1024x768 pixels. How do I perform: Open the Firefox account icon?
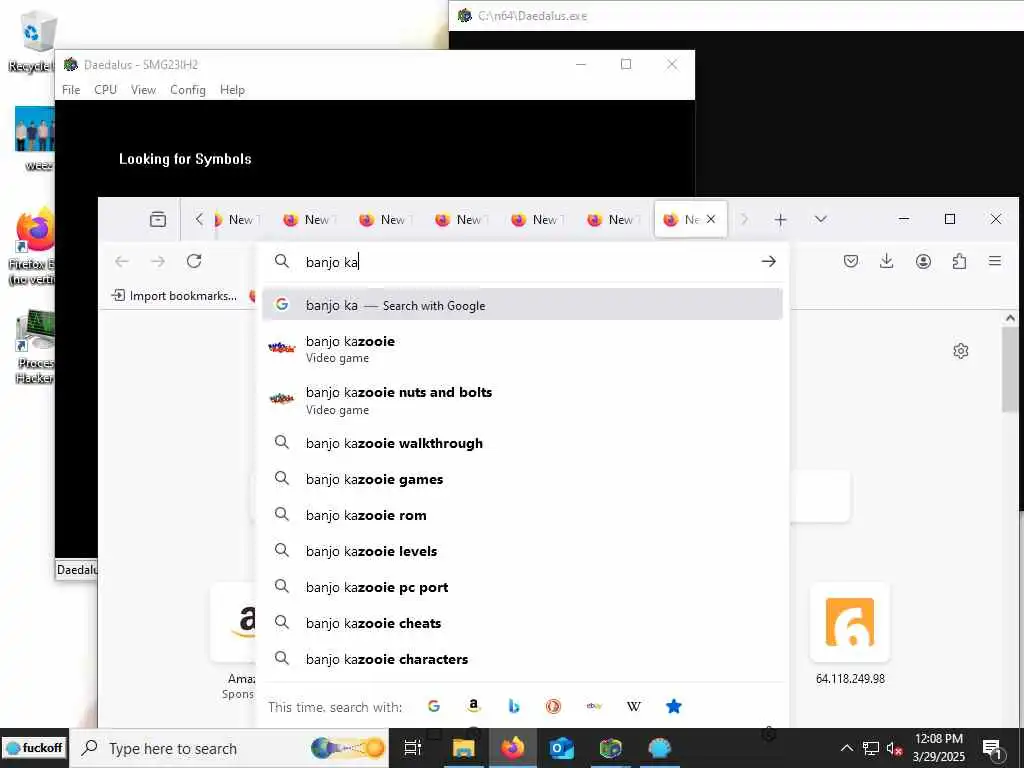pos(923,261)
